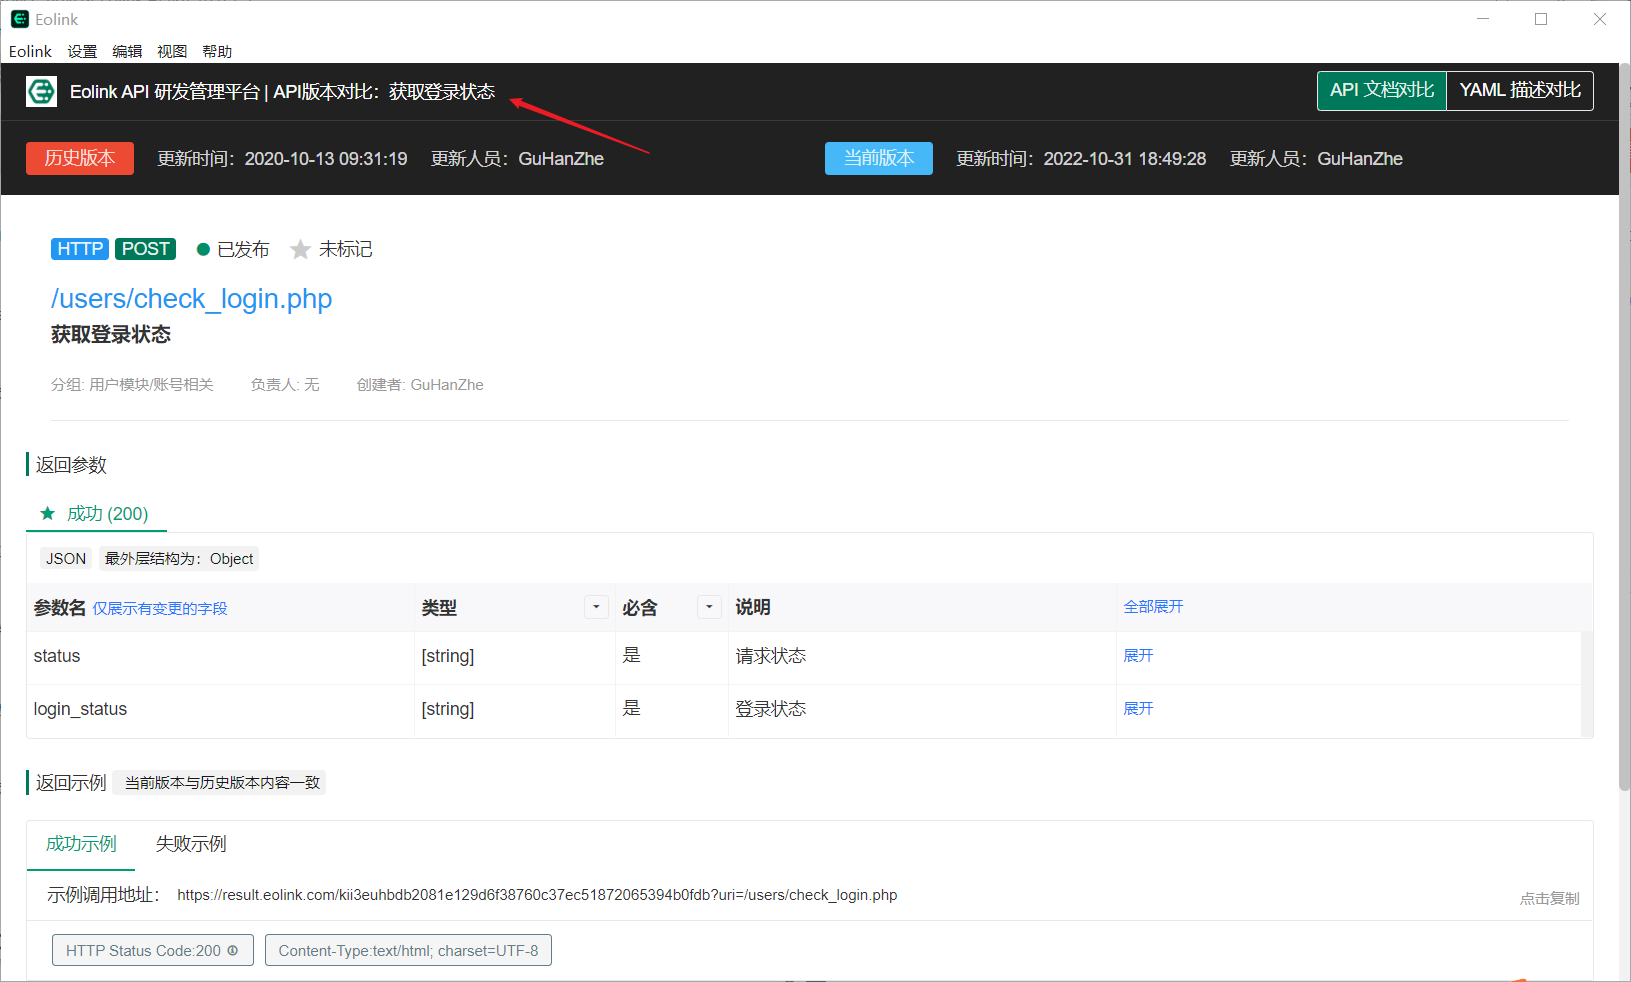
Task: Switch to API 文档对比 tab
Action: click(1382, 91)
